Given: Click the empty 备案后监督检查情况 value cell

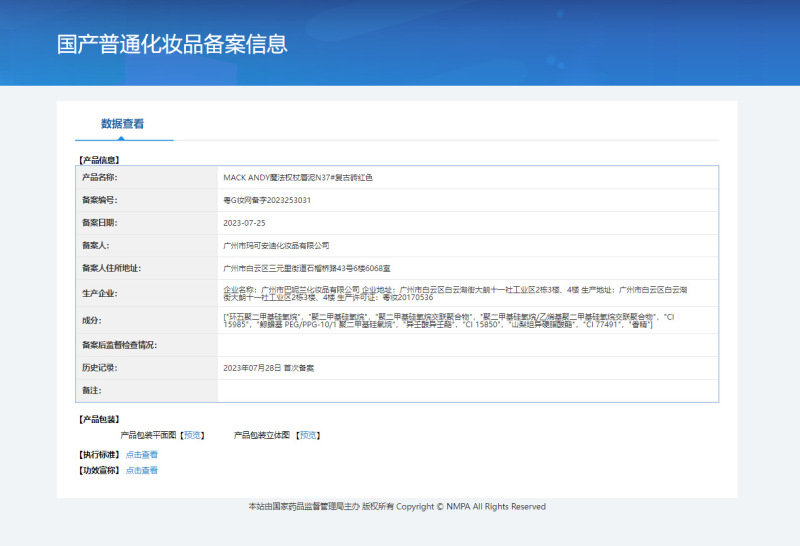Looking at the screenshot, I should tap(468, 345).
